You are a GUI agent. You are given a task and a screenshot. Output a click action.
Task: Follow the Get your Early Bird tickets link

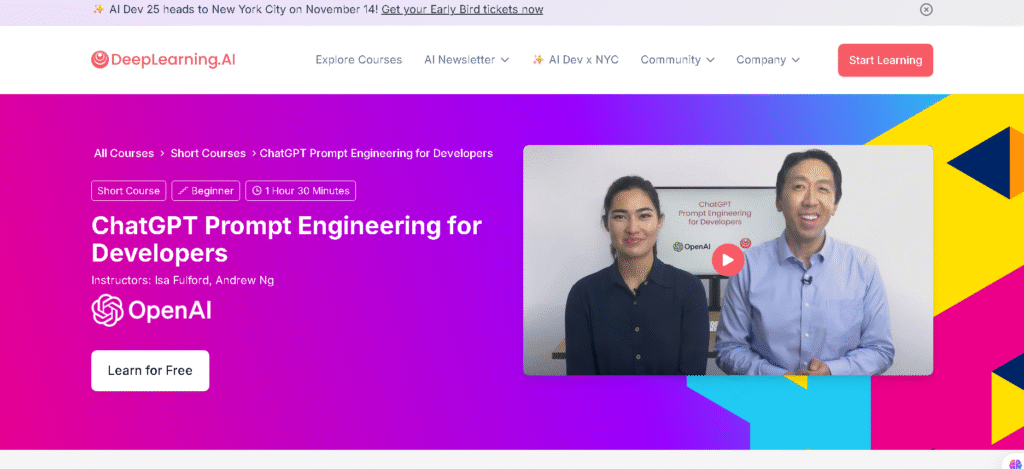(462, 10)
